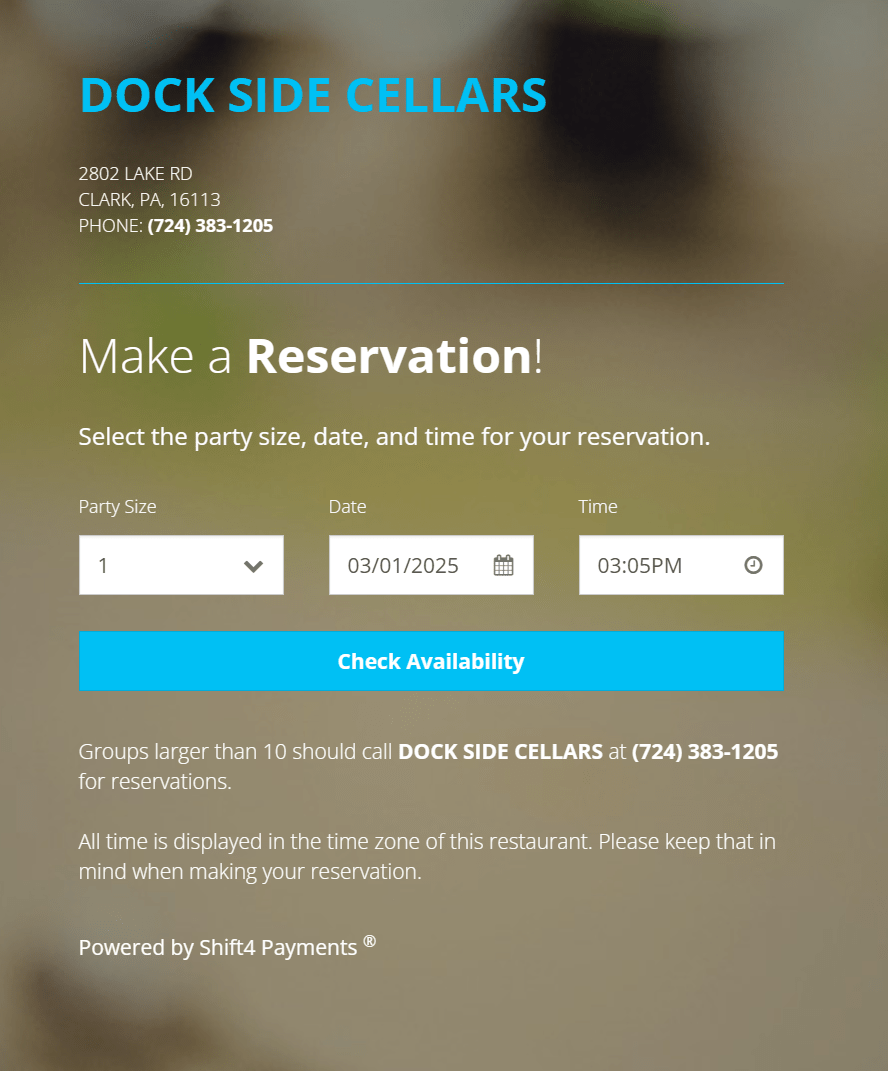Click the Make a Reservation heading

tap(310, 356)
